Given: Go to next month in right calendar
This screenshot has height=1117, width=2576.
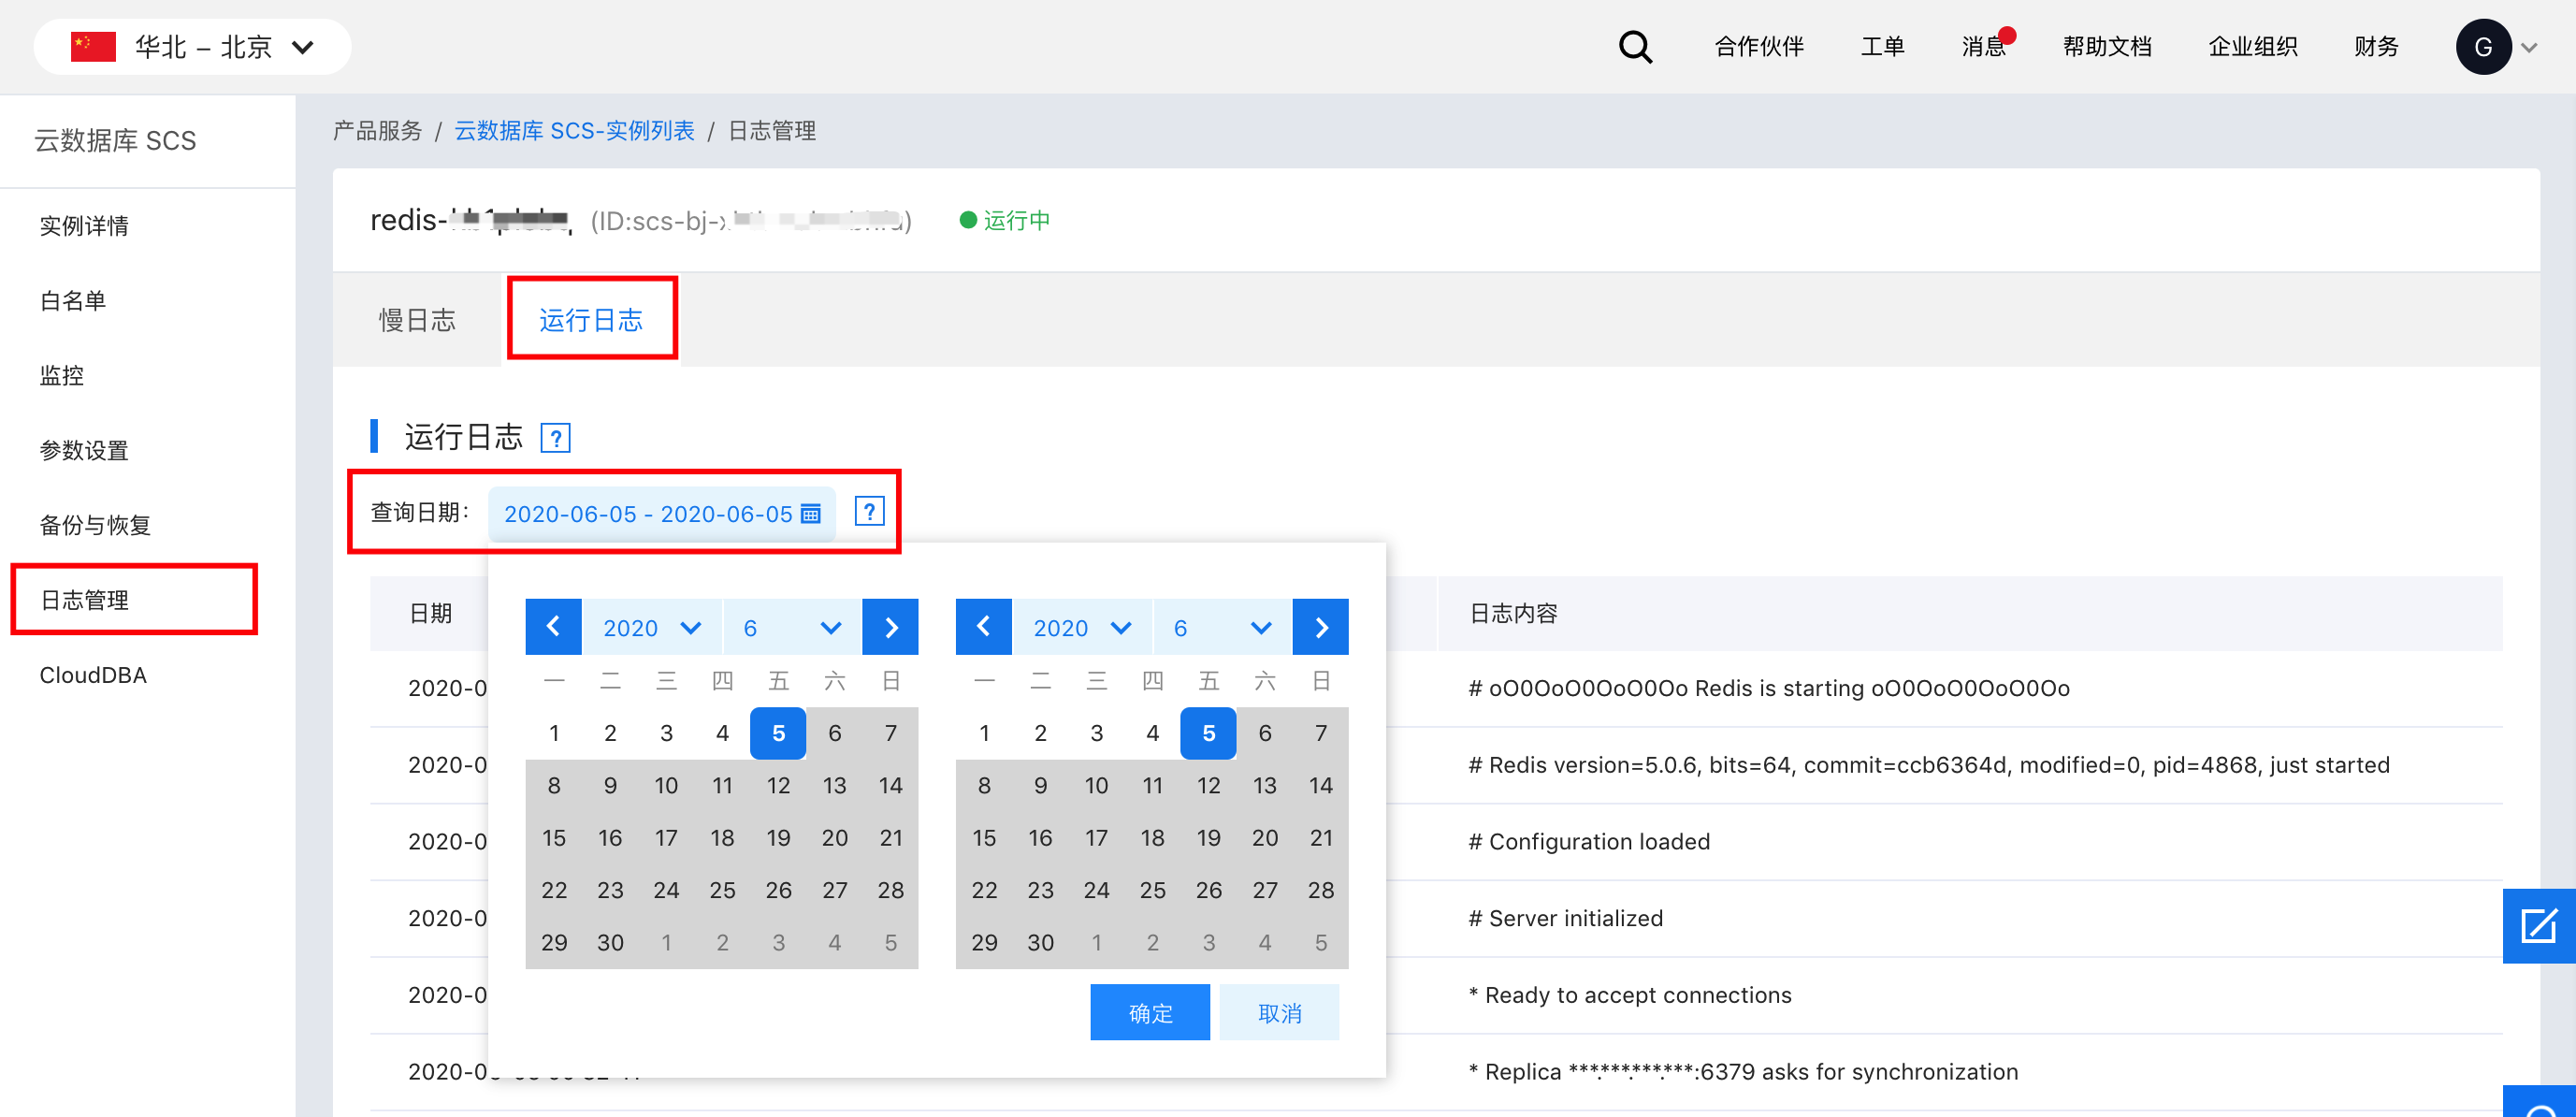Looking at the screenshot, I should [1320, 627].
